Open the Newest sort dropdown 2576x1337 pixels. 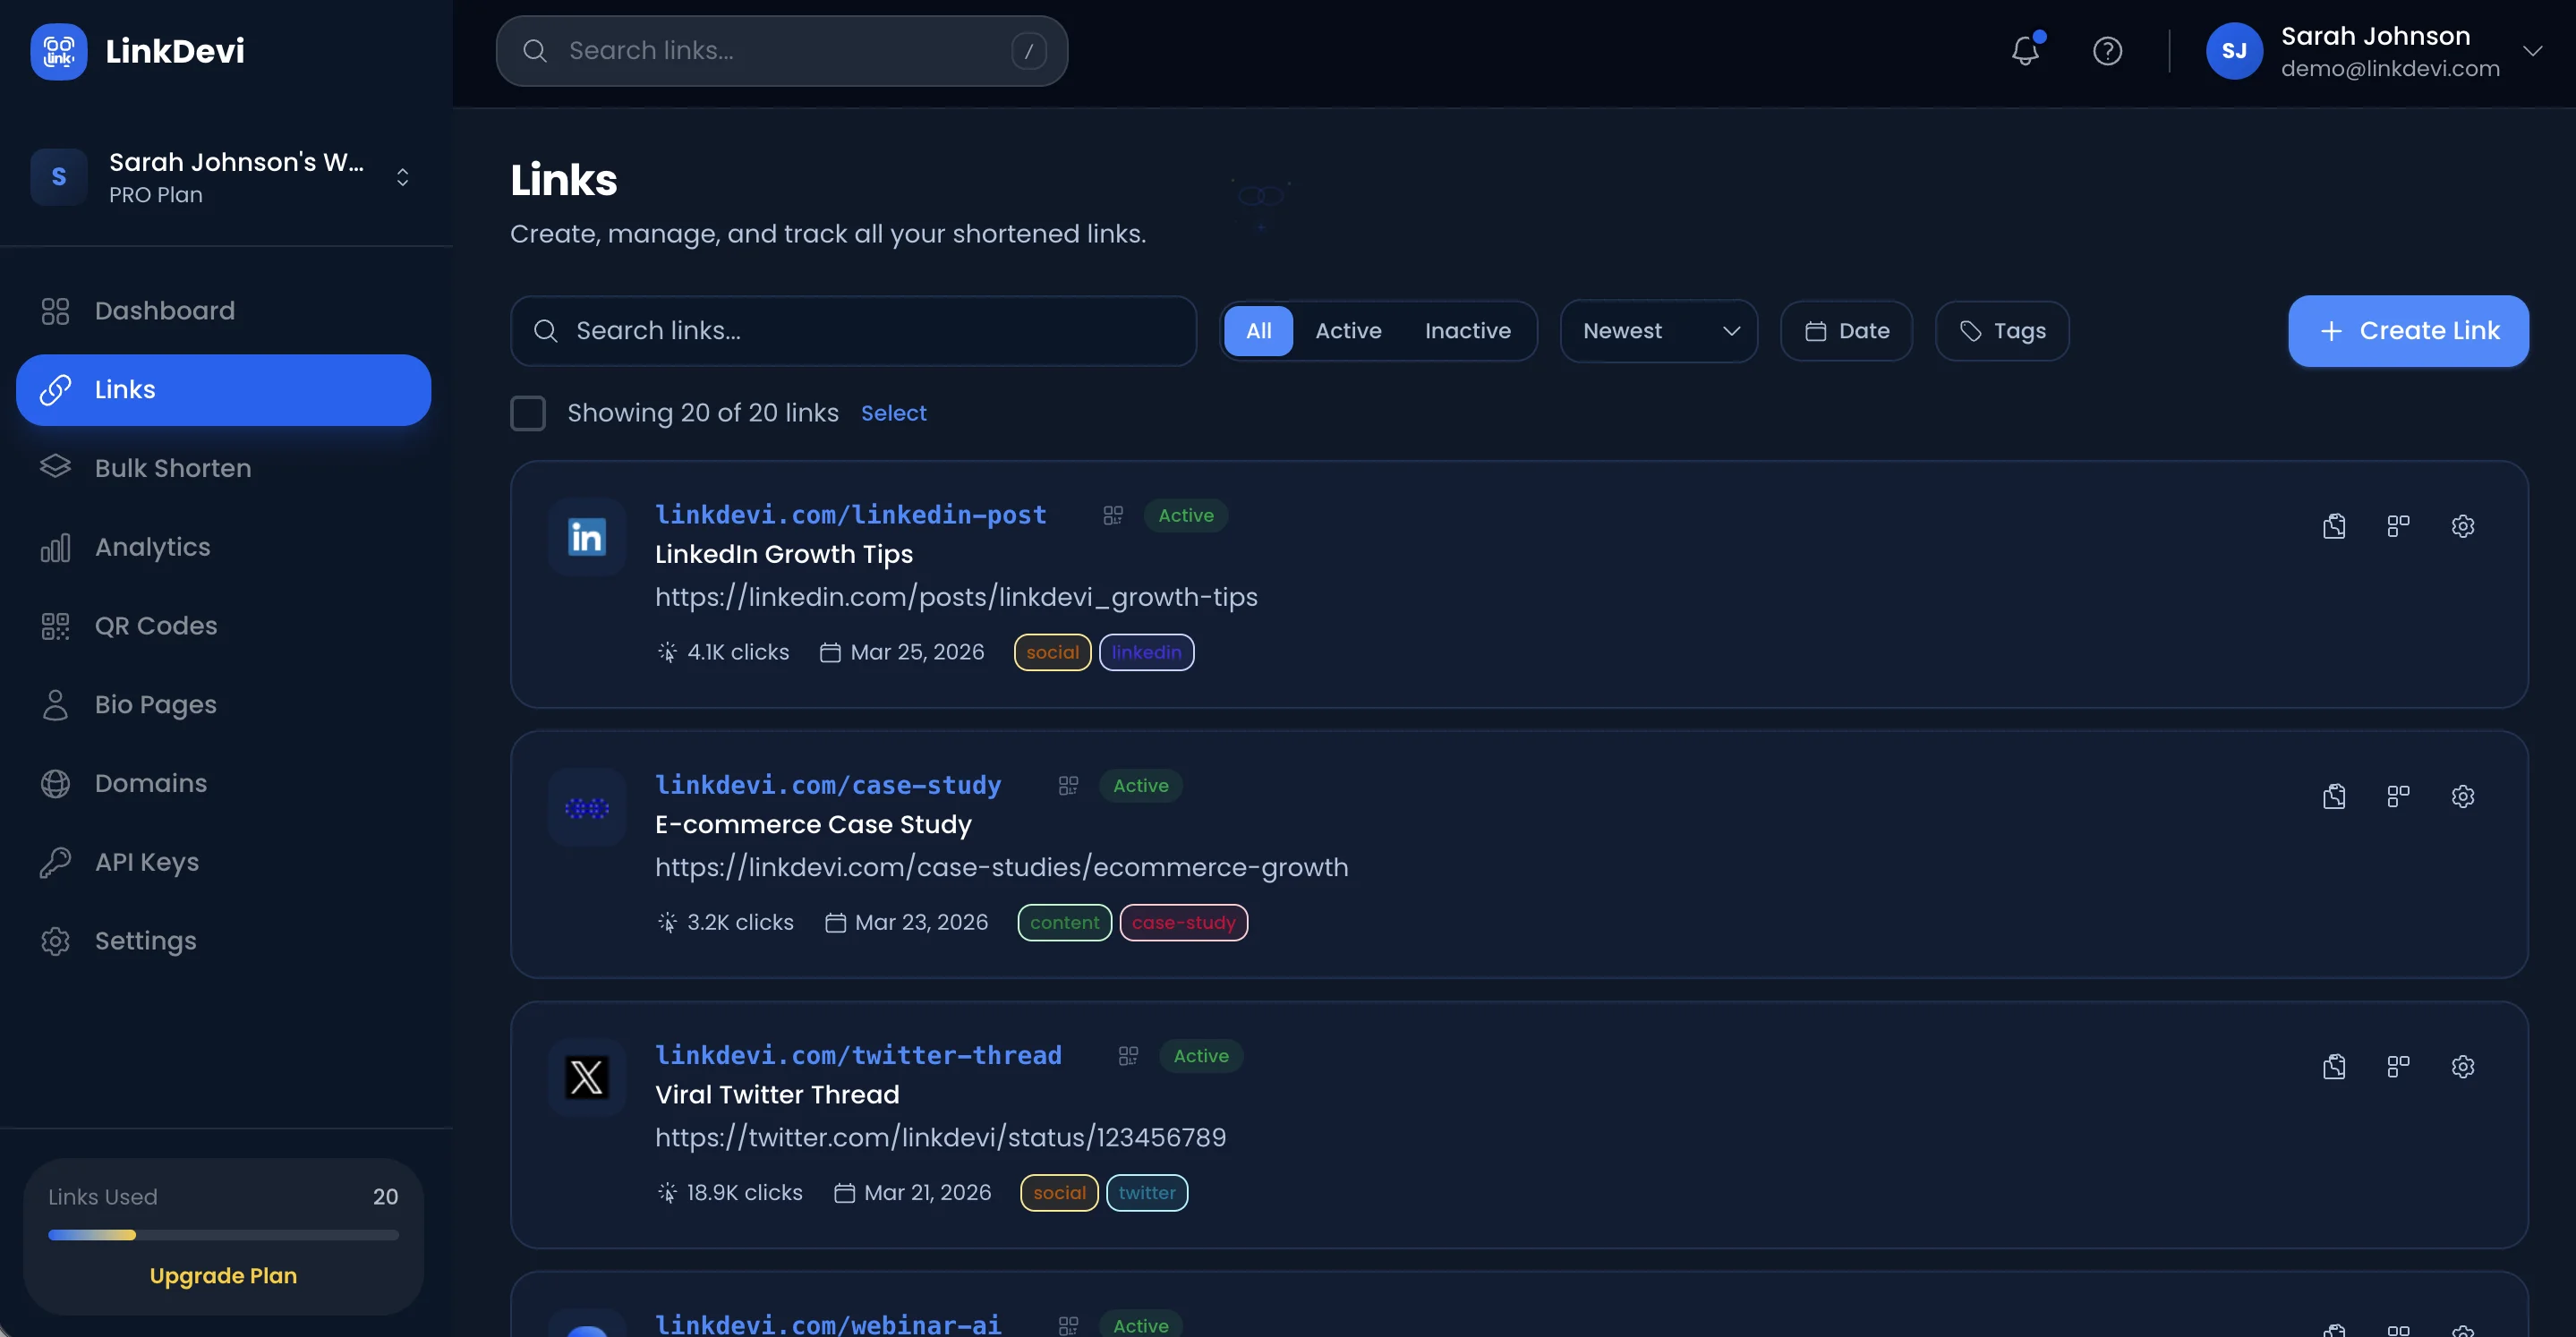1658,331
